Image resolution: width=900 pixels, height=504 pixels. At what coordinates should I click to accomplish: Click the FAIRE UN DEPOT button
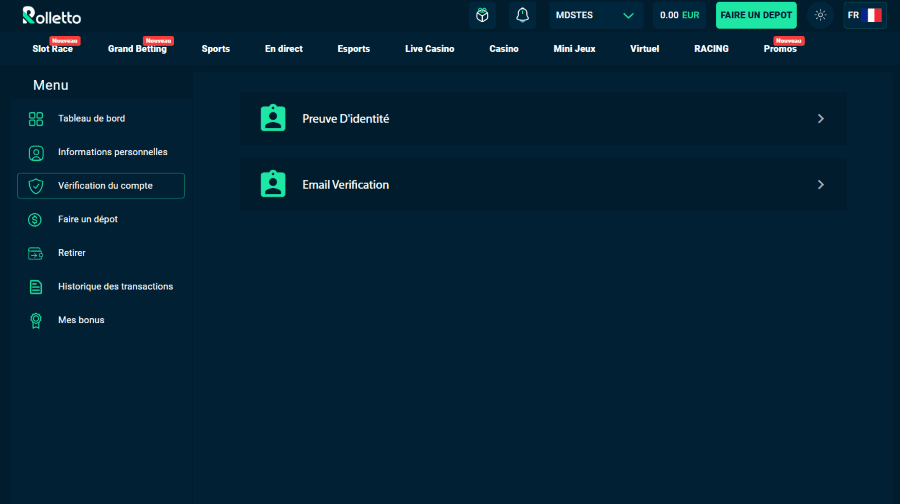[756, 15]
